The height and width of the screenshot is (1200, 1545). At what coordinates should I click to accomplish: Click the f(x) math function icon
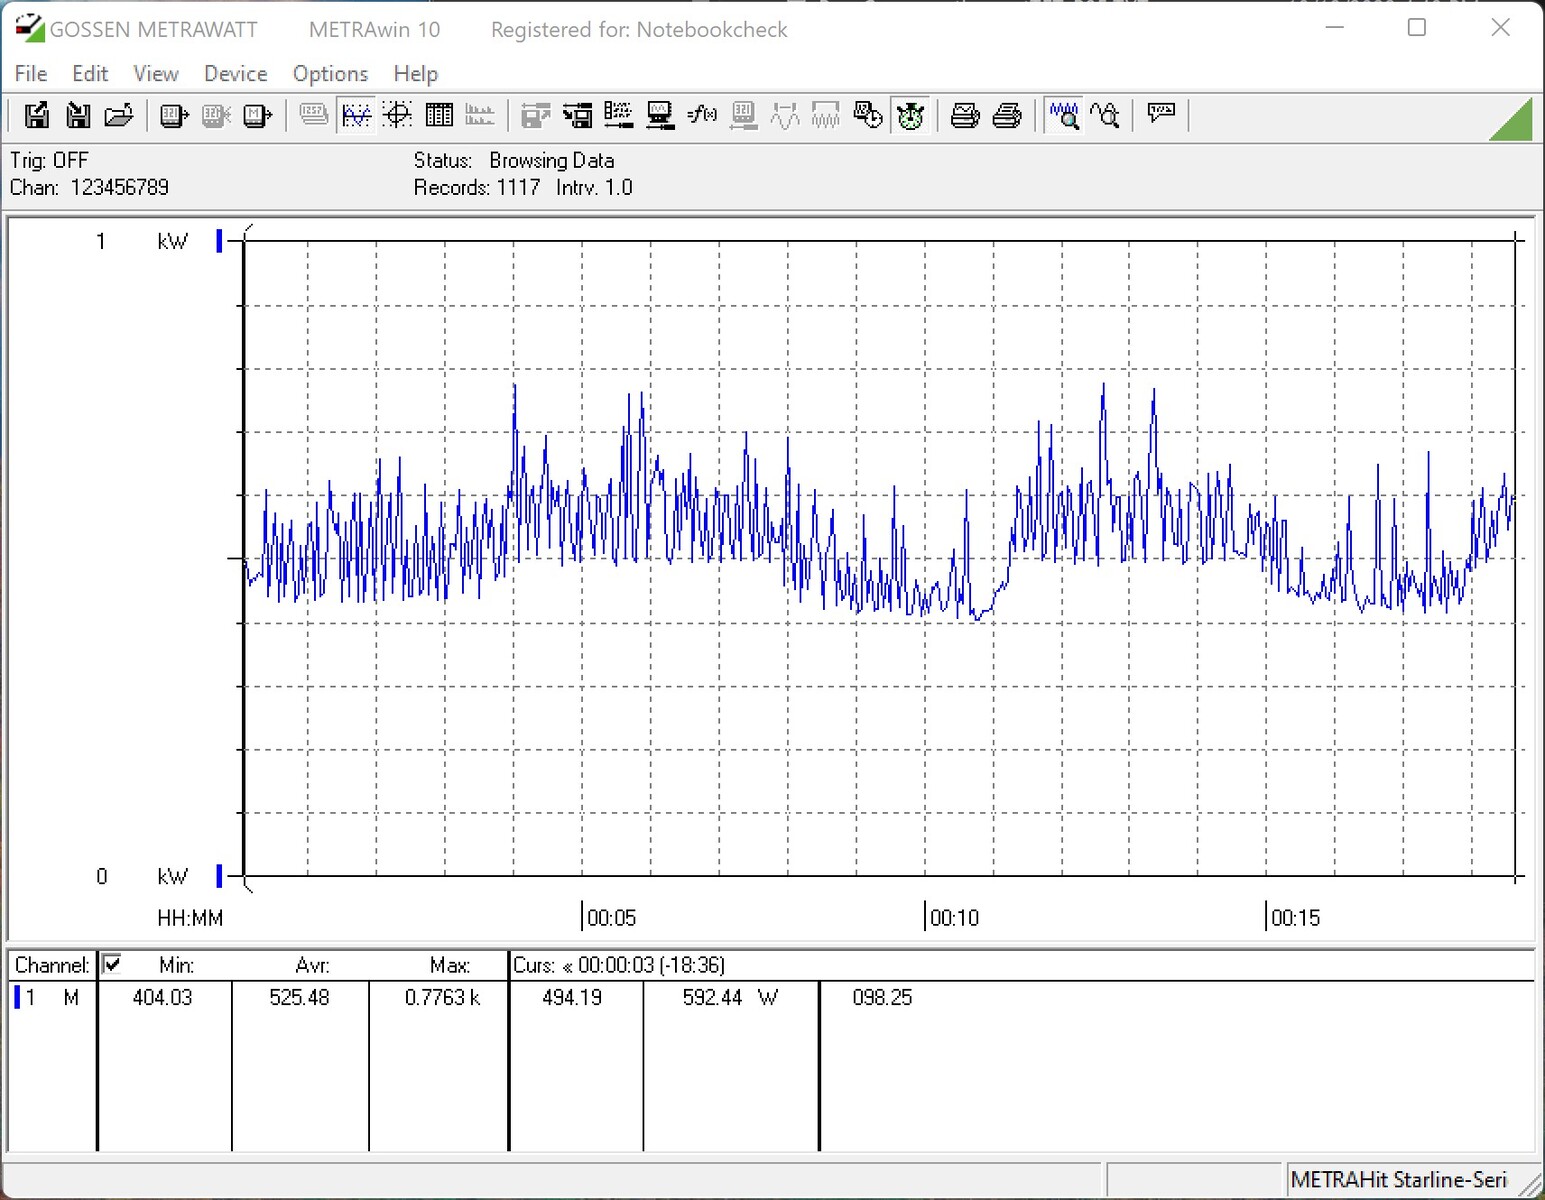[702, 116]
